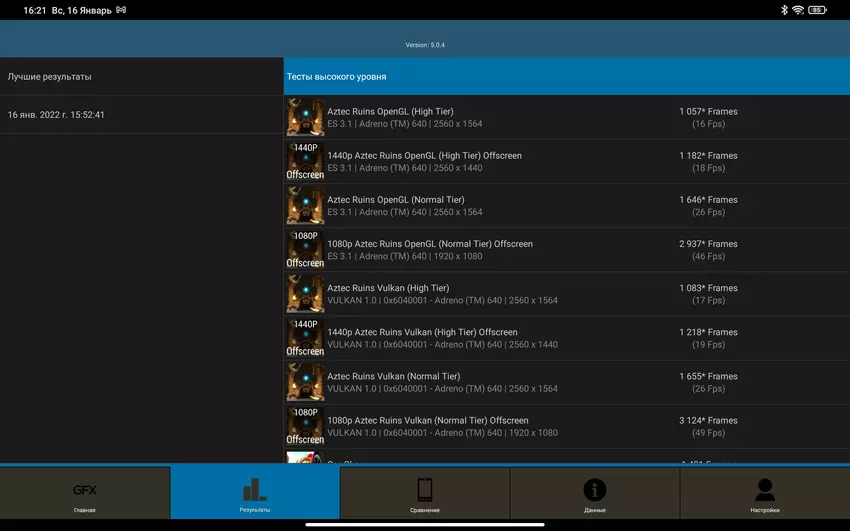This screenshot has width=850, height=531.
Task: Click the Тесты высокого уровня header
Action: 566,77
